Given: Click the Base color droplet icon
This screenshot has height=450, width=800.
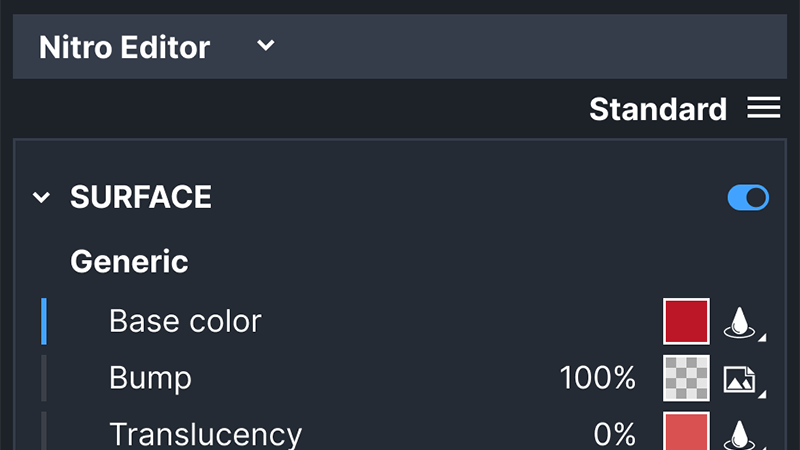Looking at the screenshot, I should click(x=739, y=322).
